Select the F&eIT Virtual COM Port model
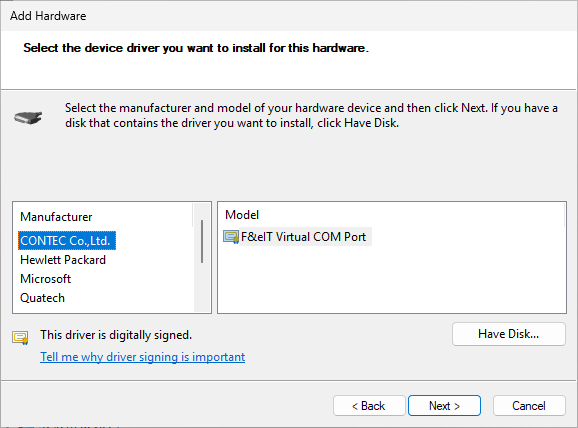The width and height of the screenshot is (578, 428). pyautogui.click(x=303, y=237)
